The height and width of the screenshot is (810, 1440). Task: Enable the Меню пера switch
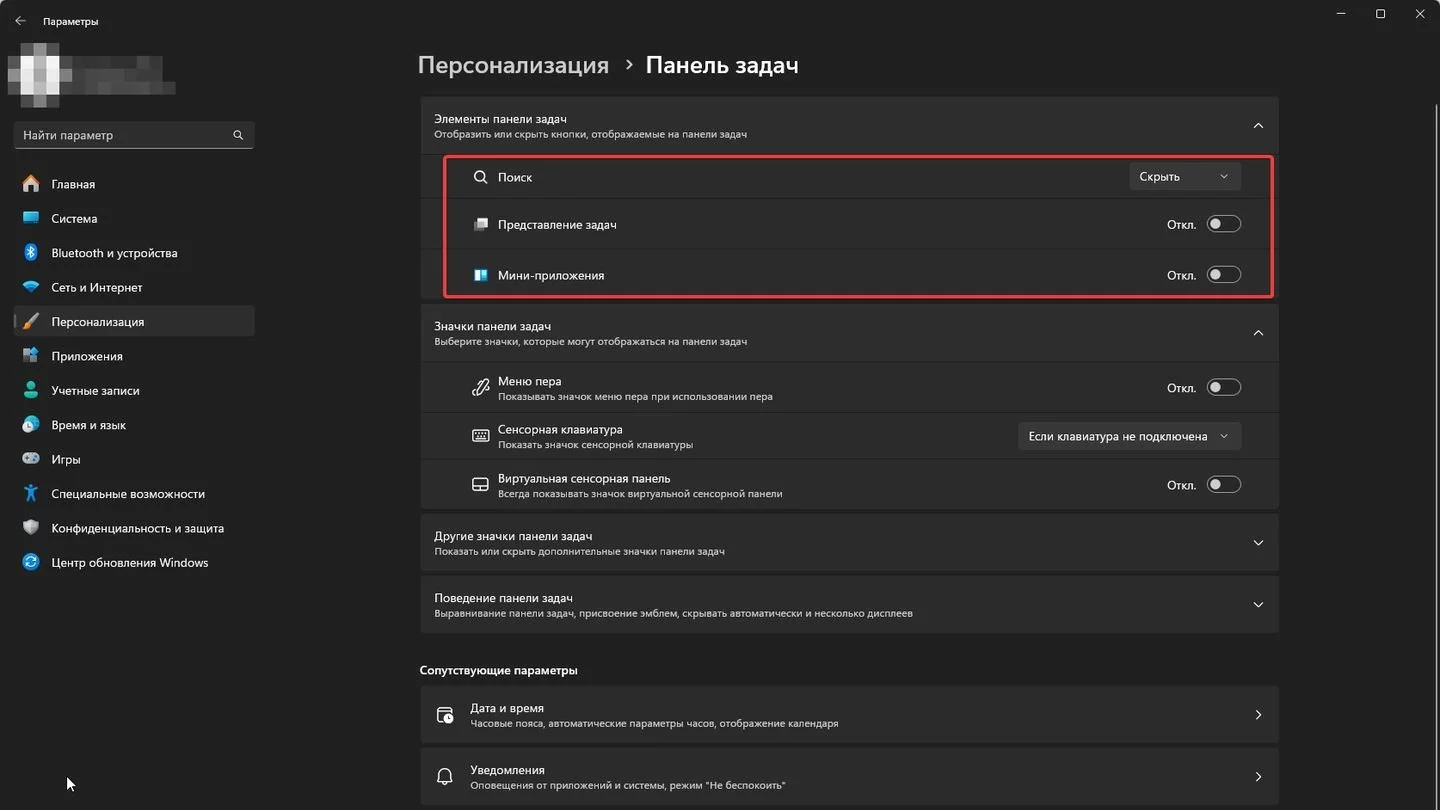pyautogui.click(x=1223, y=387)
